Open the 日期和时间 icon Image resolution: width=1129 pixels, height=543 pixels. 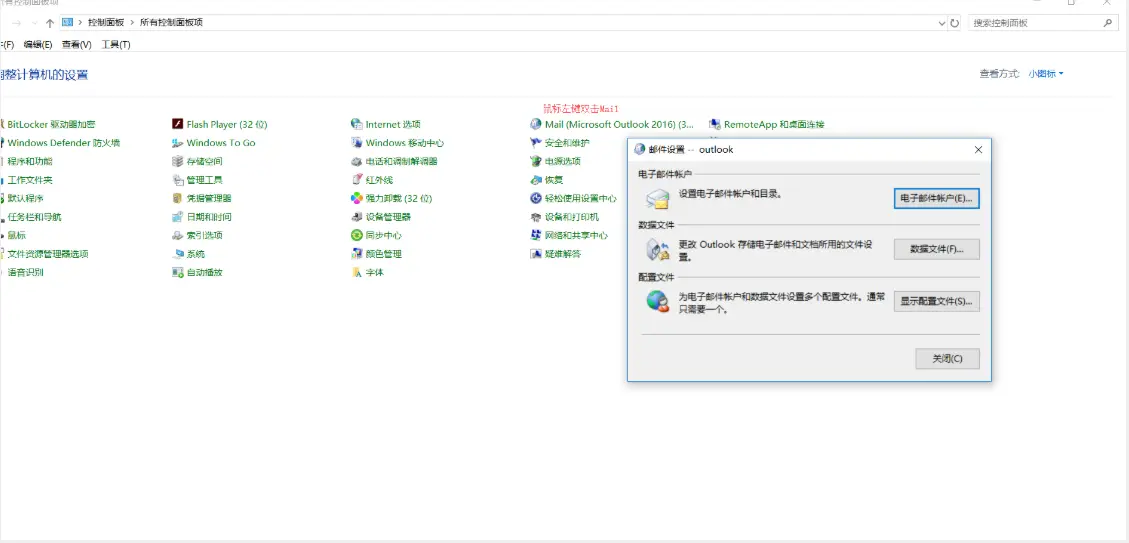click(178, 217)
